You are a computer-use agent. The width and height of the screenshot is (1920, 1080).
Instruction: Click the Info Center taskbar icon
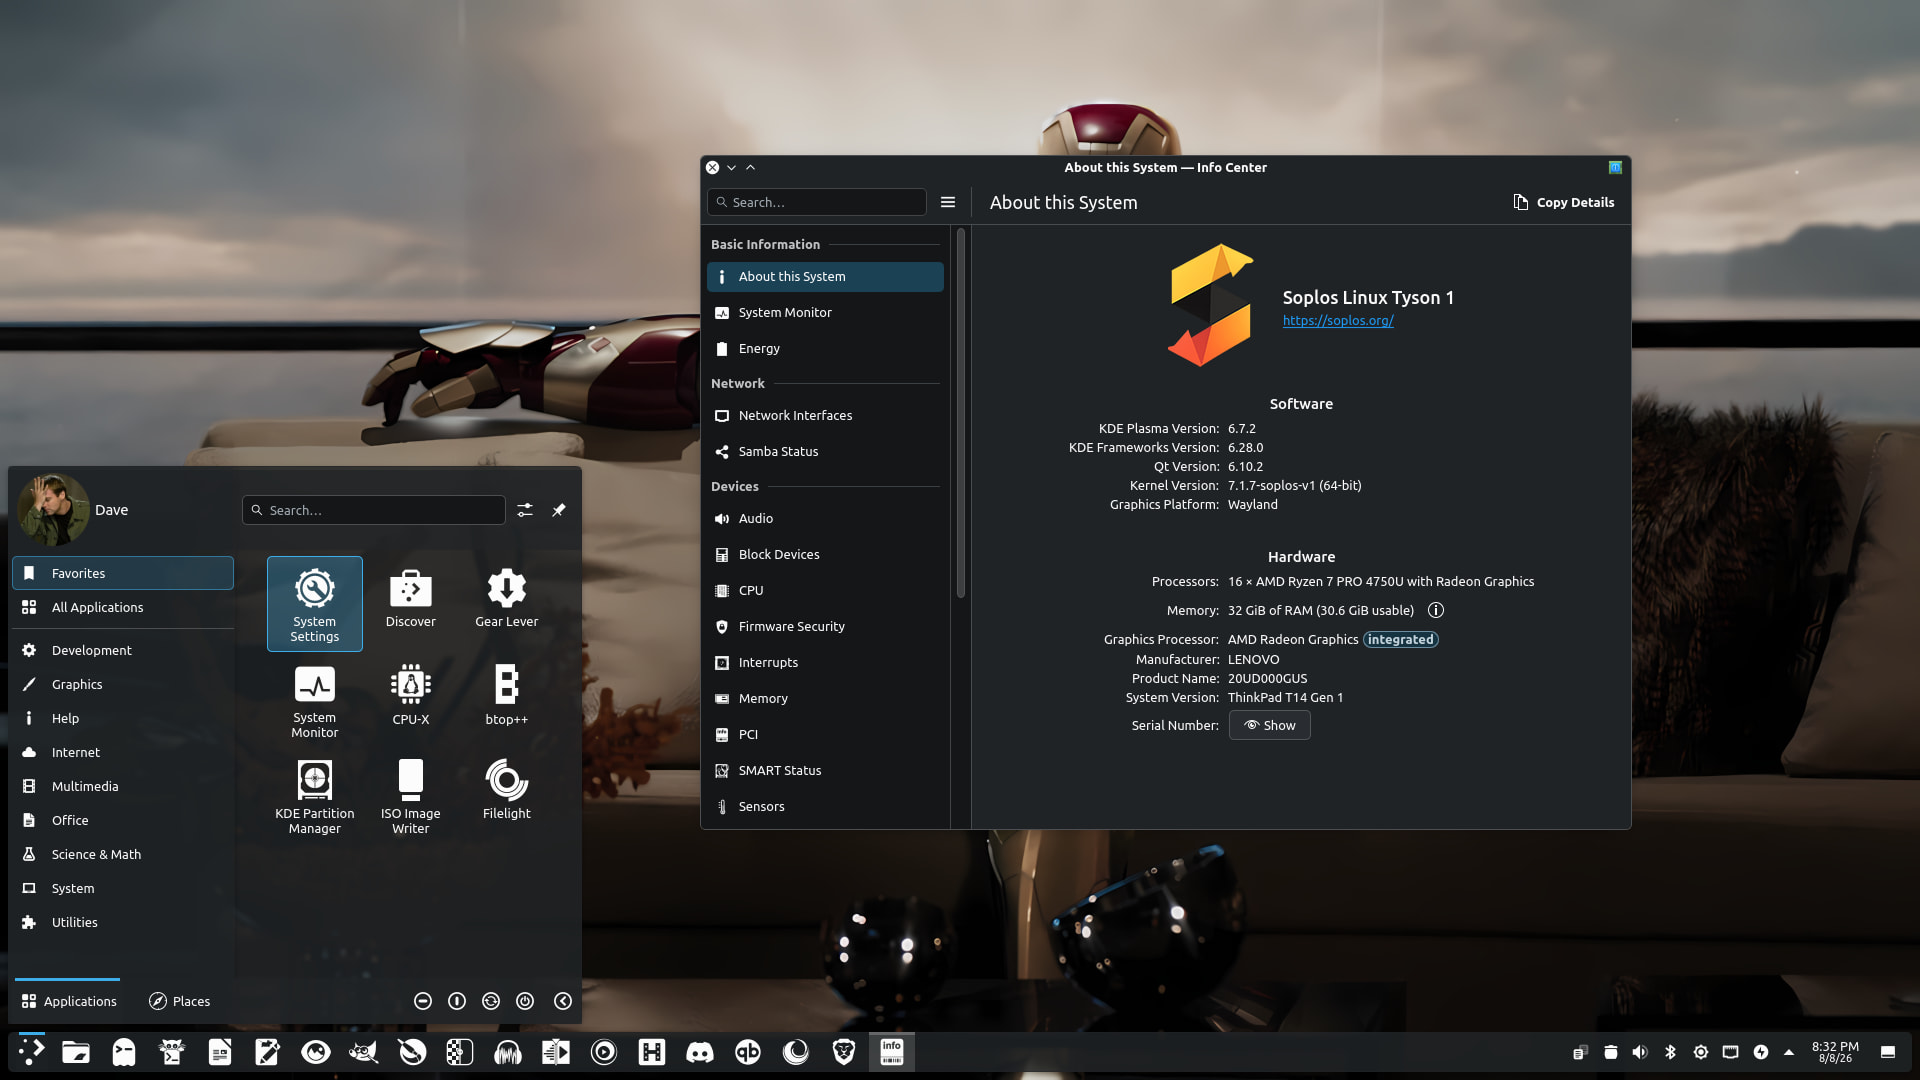point(892,1052)
